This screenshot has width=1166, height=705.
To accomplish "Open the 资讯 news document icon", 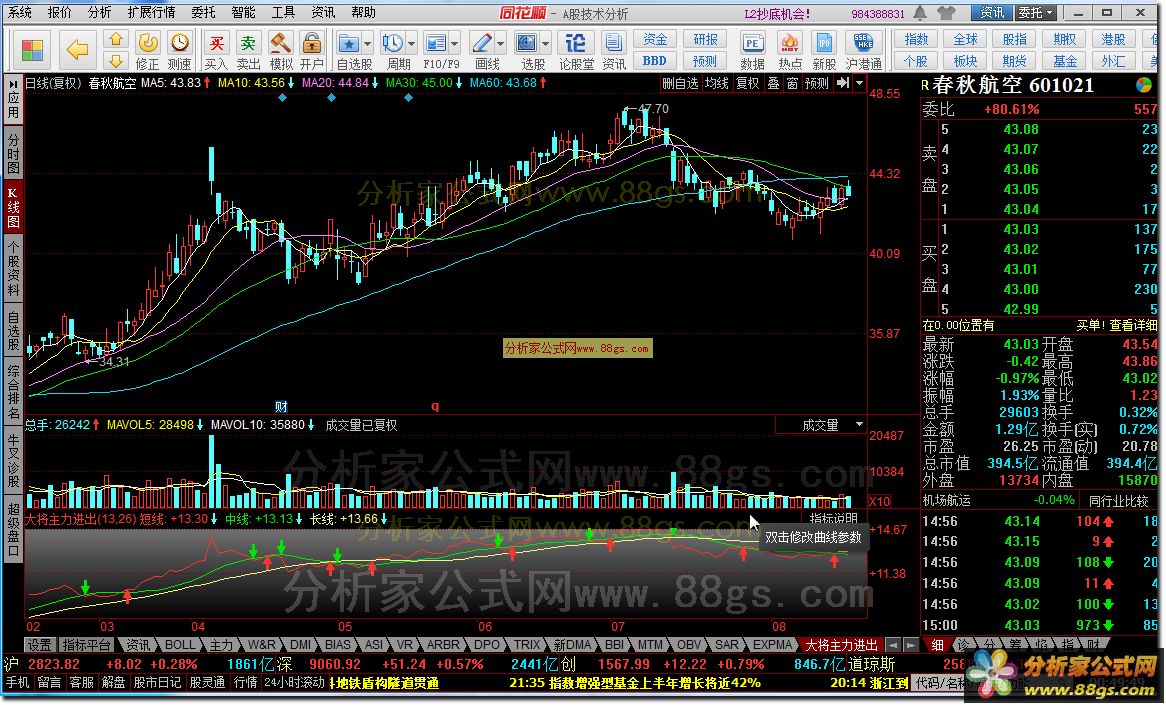I will point(613,51).
